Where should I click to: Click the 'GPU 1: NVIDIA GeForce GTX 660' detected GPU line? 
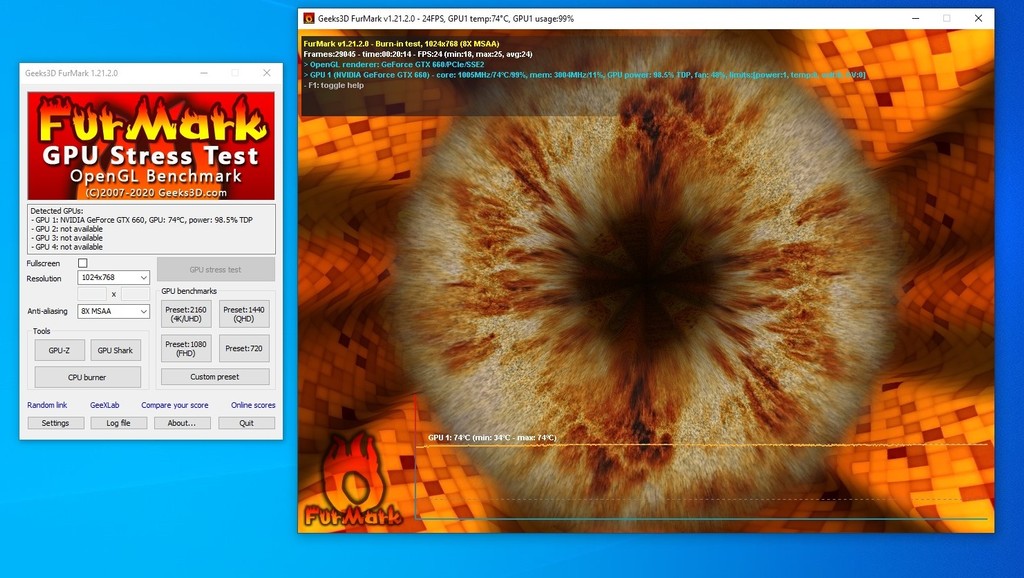[144, 220]
